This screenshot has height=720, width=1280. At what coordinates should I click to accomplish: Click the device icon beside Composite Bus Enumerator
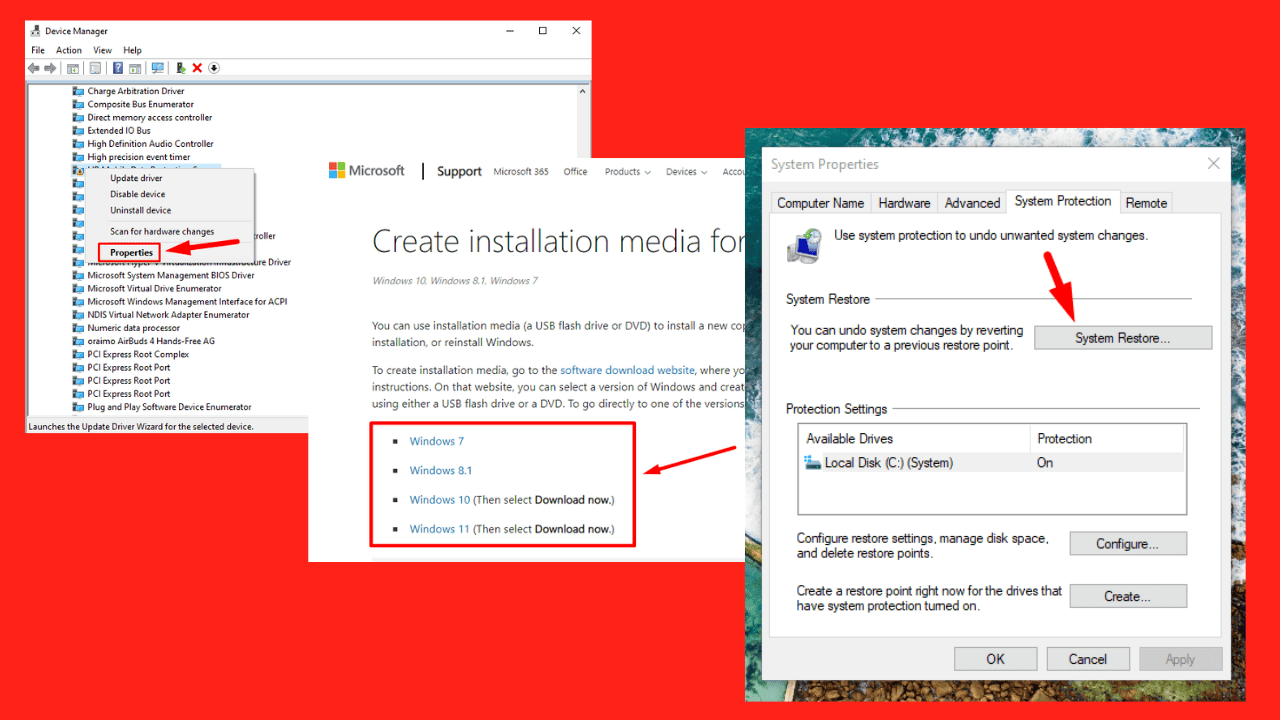point(78,104)
